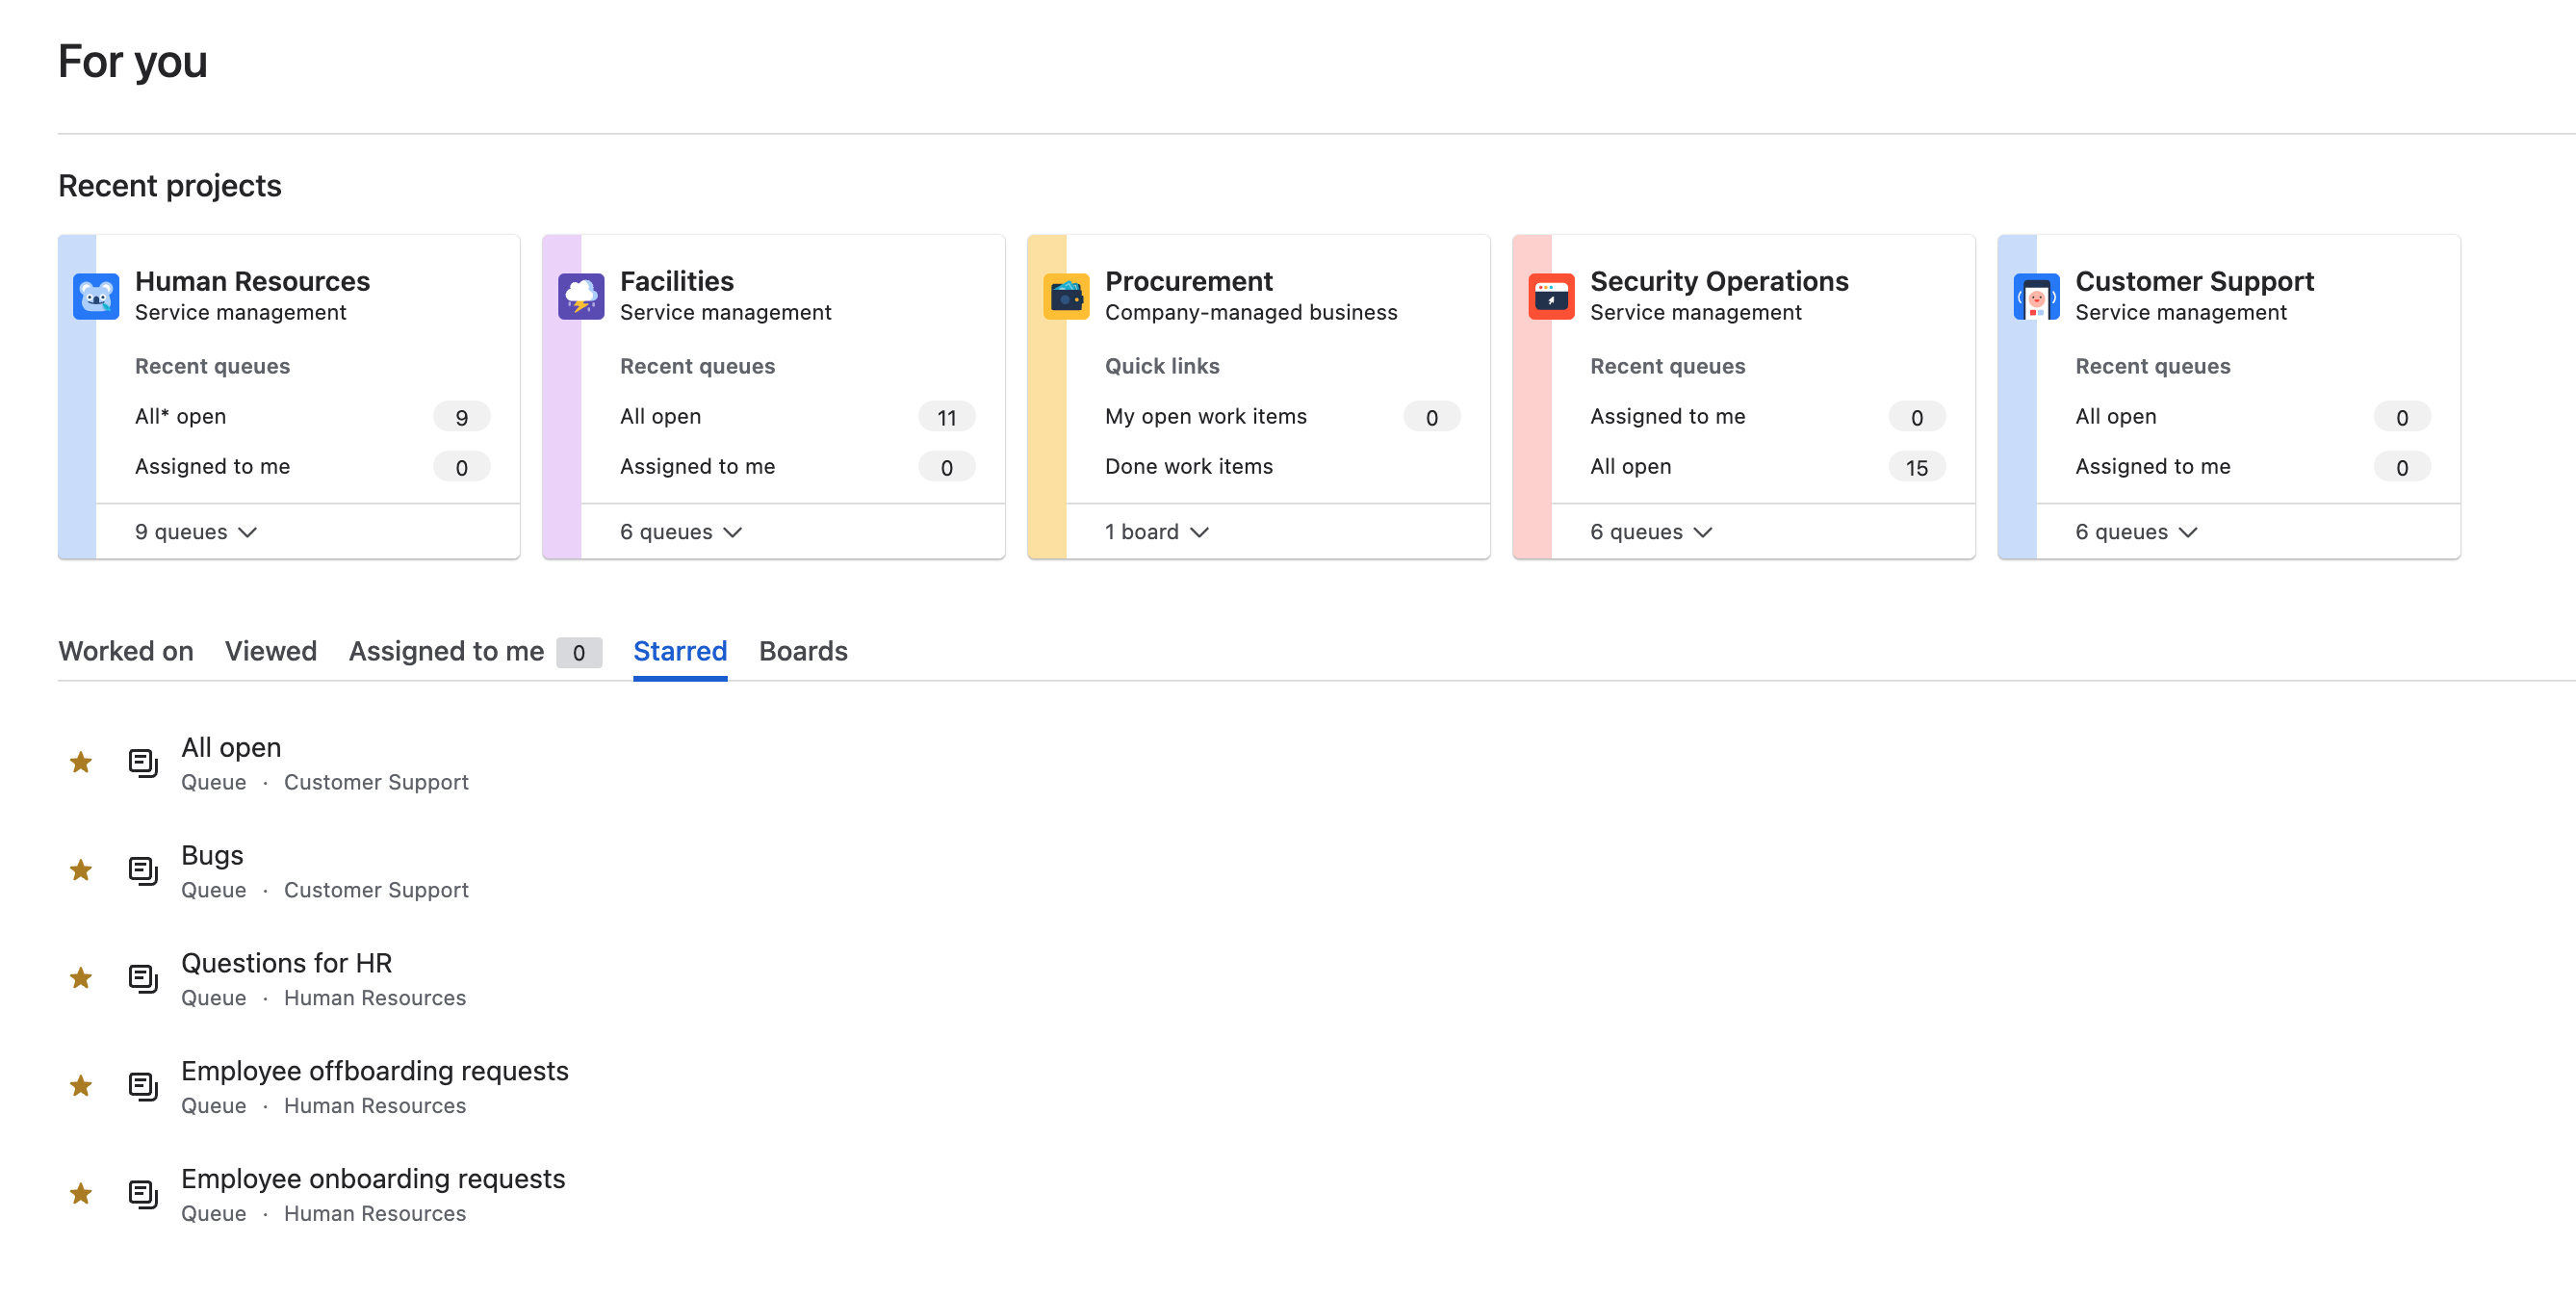Click the Customer Support phone project icon

[2036, 296]
